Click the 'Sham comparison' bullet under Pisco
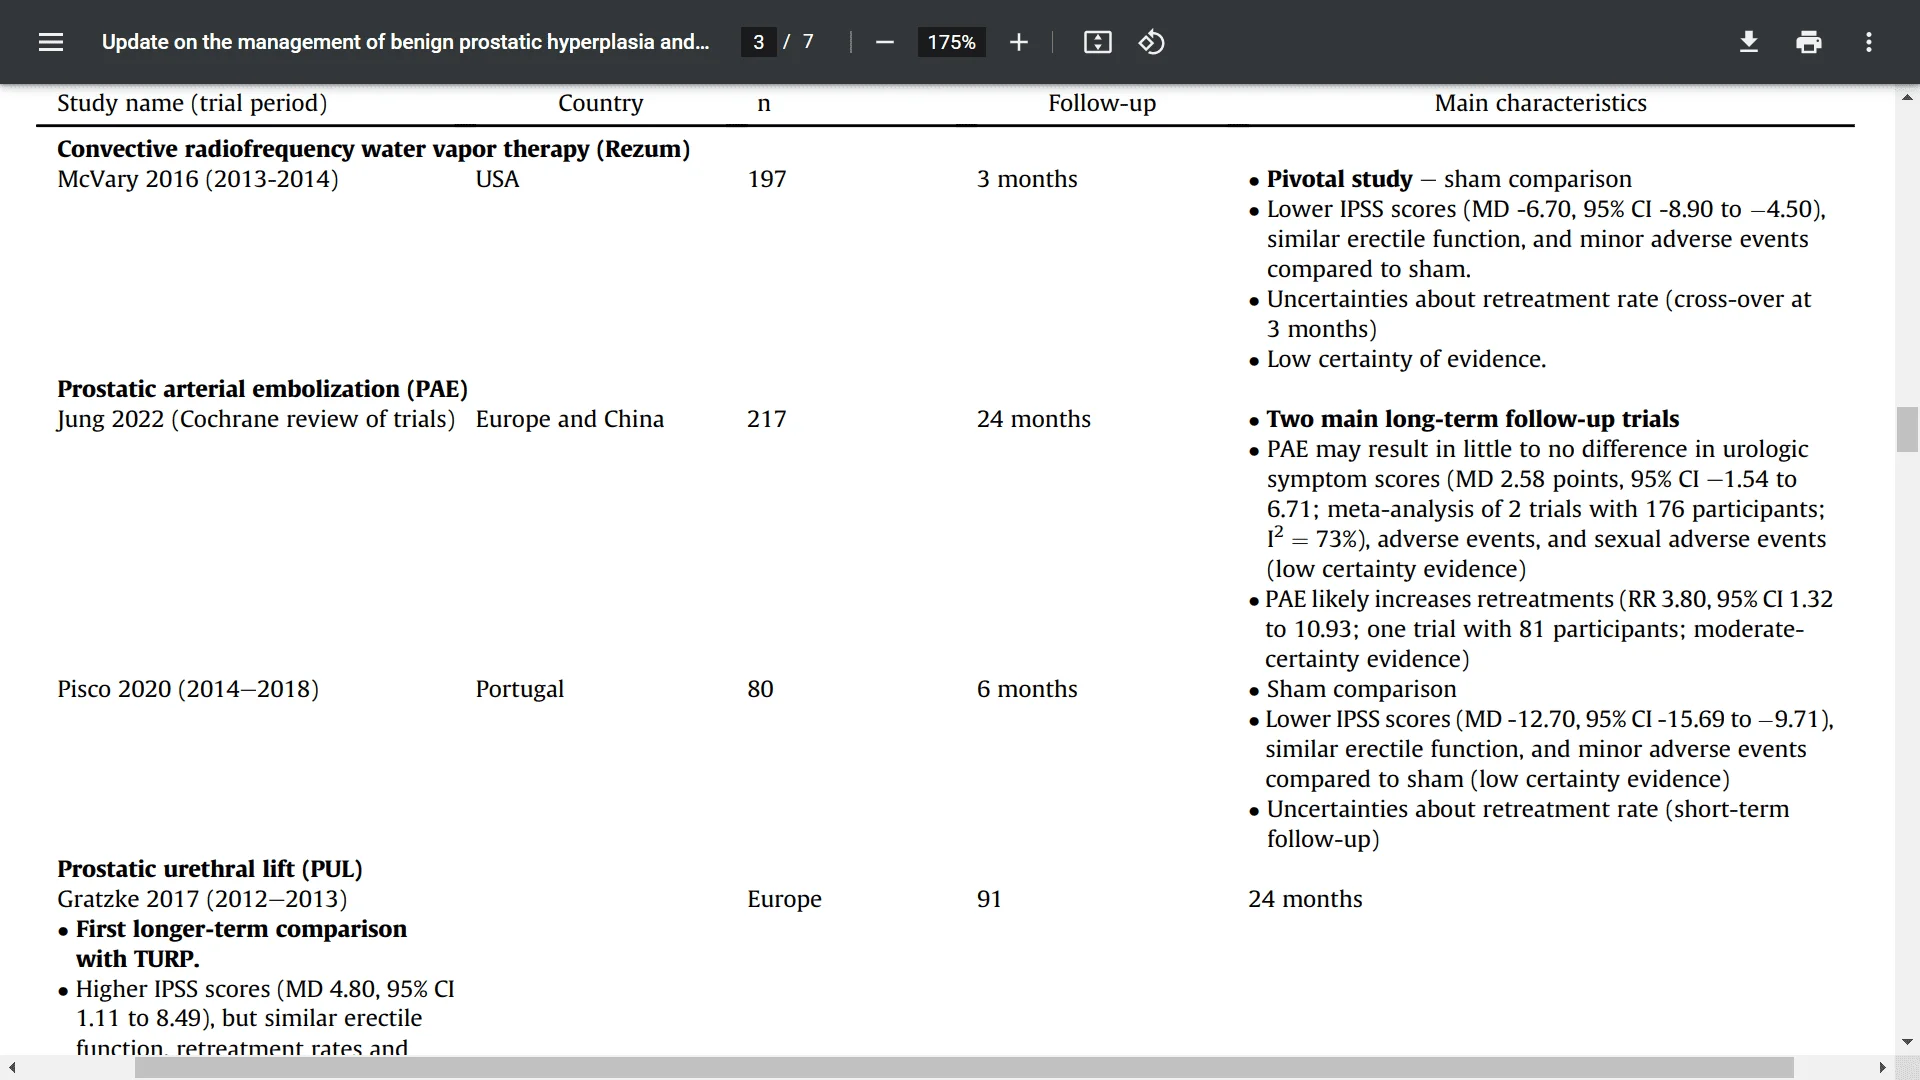The height and width of the screenshot is (1080, 1920). (x=1361, y=689)
